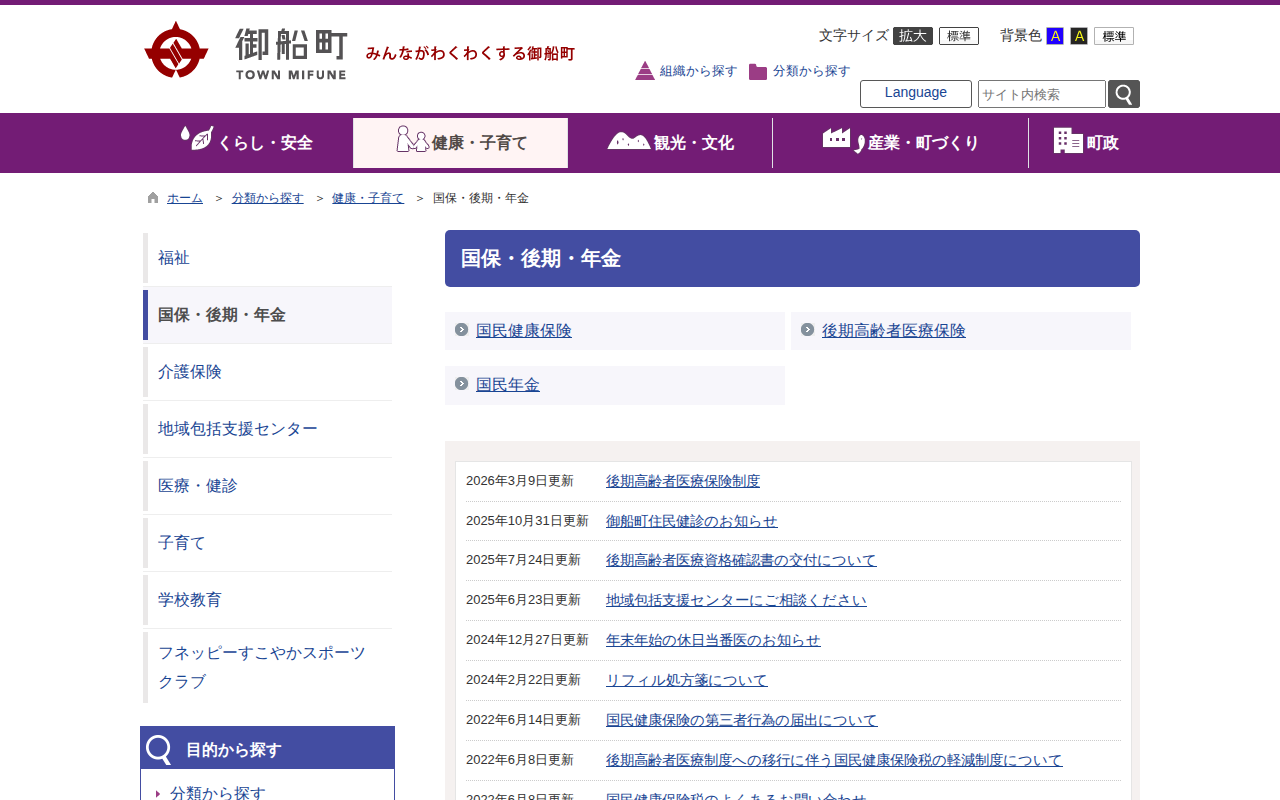Click the arrow bullet beside 国民健康保険
1280x800 pixels.
[x=461, y=330]
